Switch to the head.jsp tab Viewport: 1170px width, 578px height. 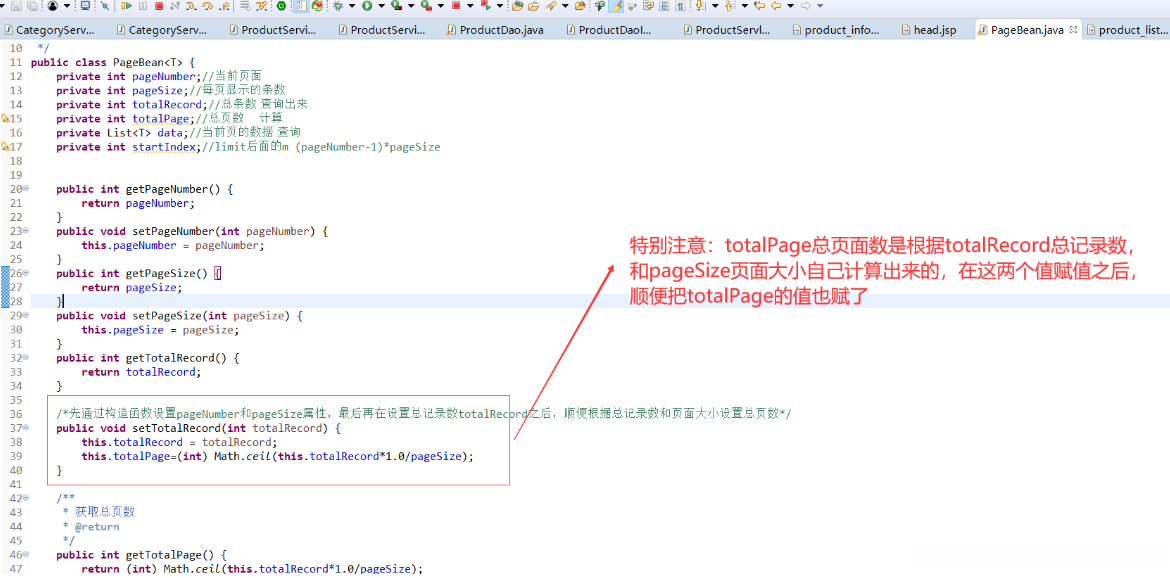[930, 31]
